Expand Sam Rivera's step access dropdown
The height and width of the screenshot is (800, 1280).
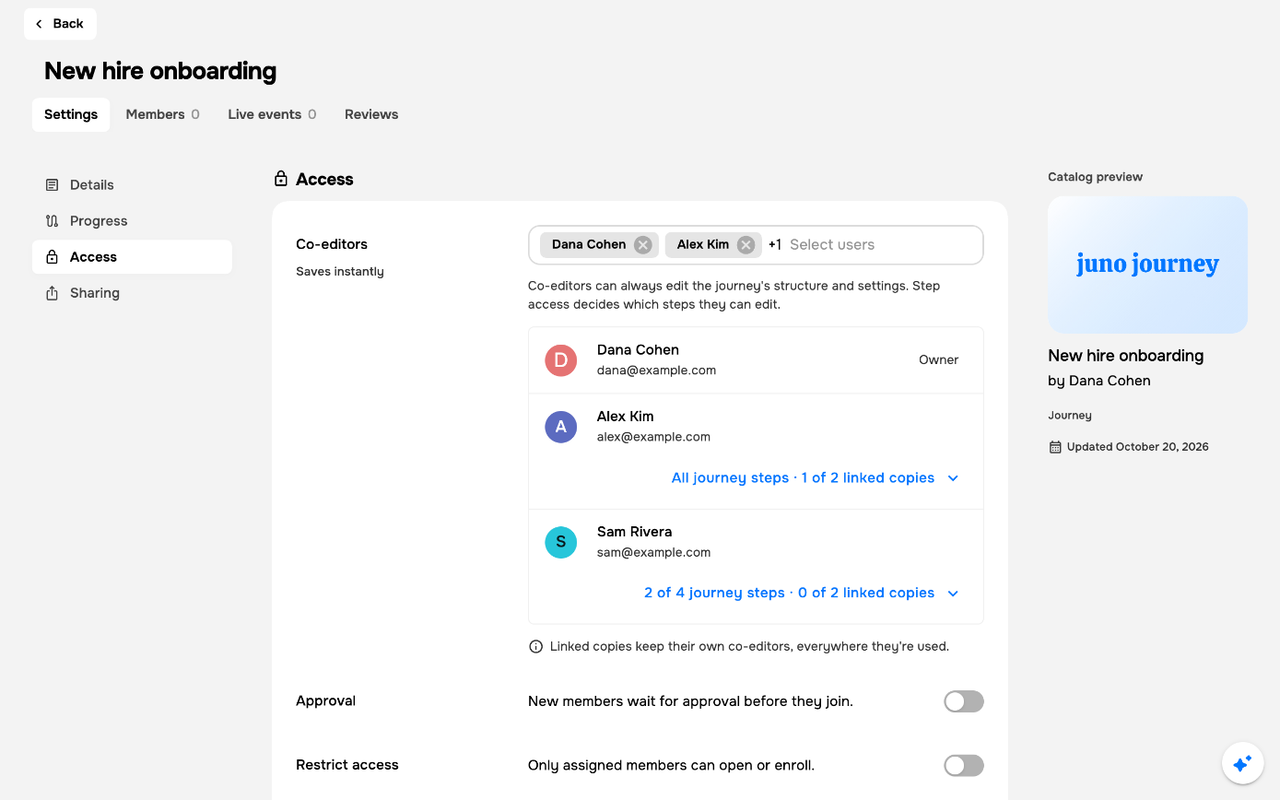pos(802,593)
